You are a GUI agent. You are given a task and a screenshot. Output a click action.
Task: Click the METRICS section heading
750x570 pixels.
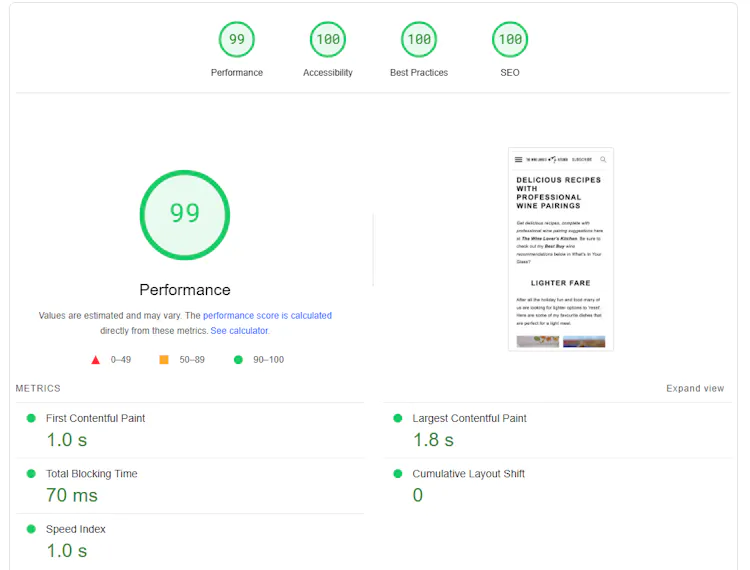[x=38, y=388]
